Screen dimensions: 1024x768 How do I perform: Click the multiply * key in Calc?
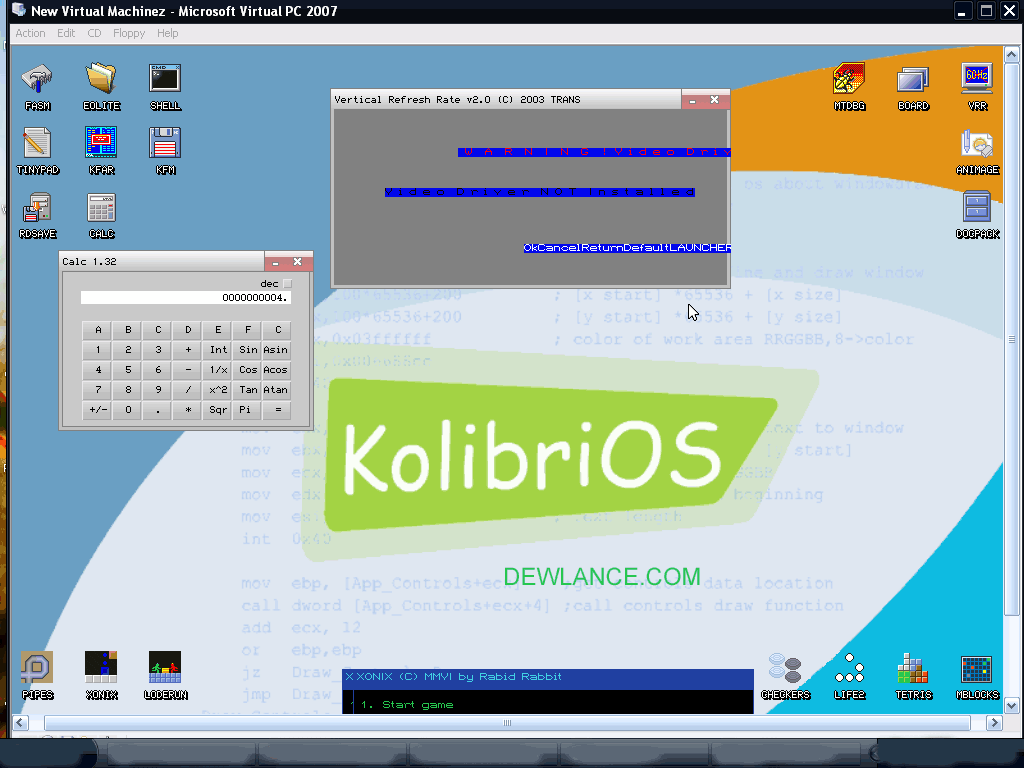[x=187, y=410]
